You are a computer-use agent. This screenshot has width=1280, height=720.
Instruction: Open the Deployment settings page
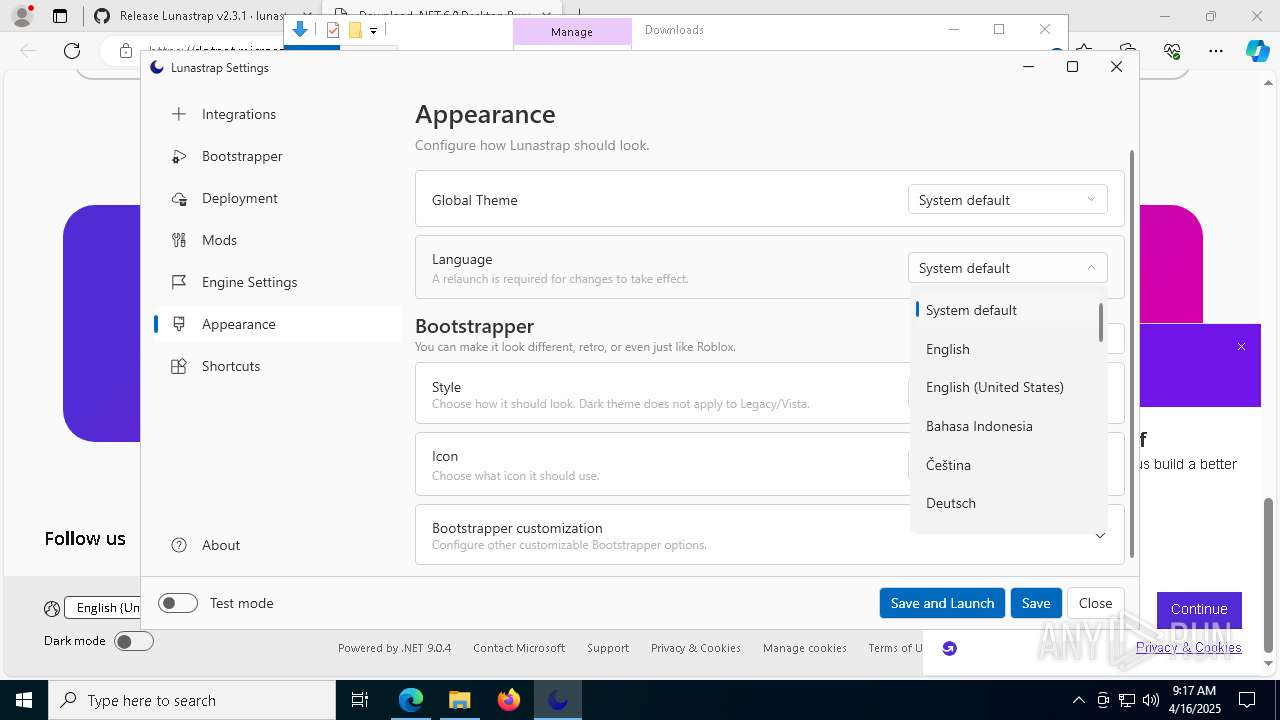click(x=278, y=198)
